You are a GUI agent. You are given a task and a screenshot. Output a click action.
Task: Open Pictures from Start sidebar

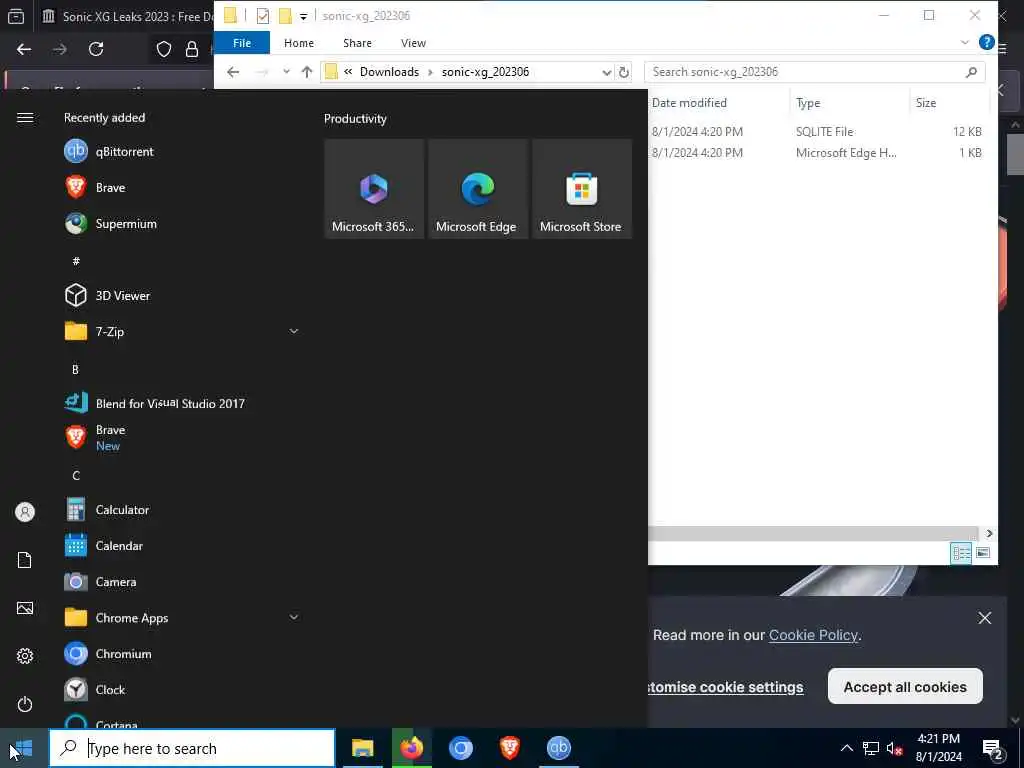[25, 608]
